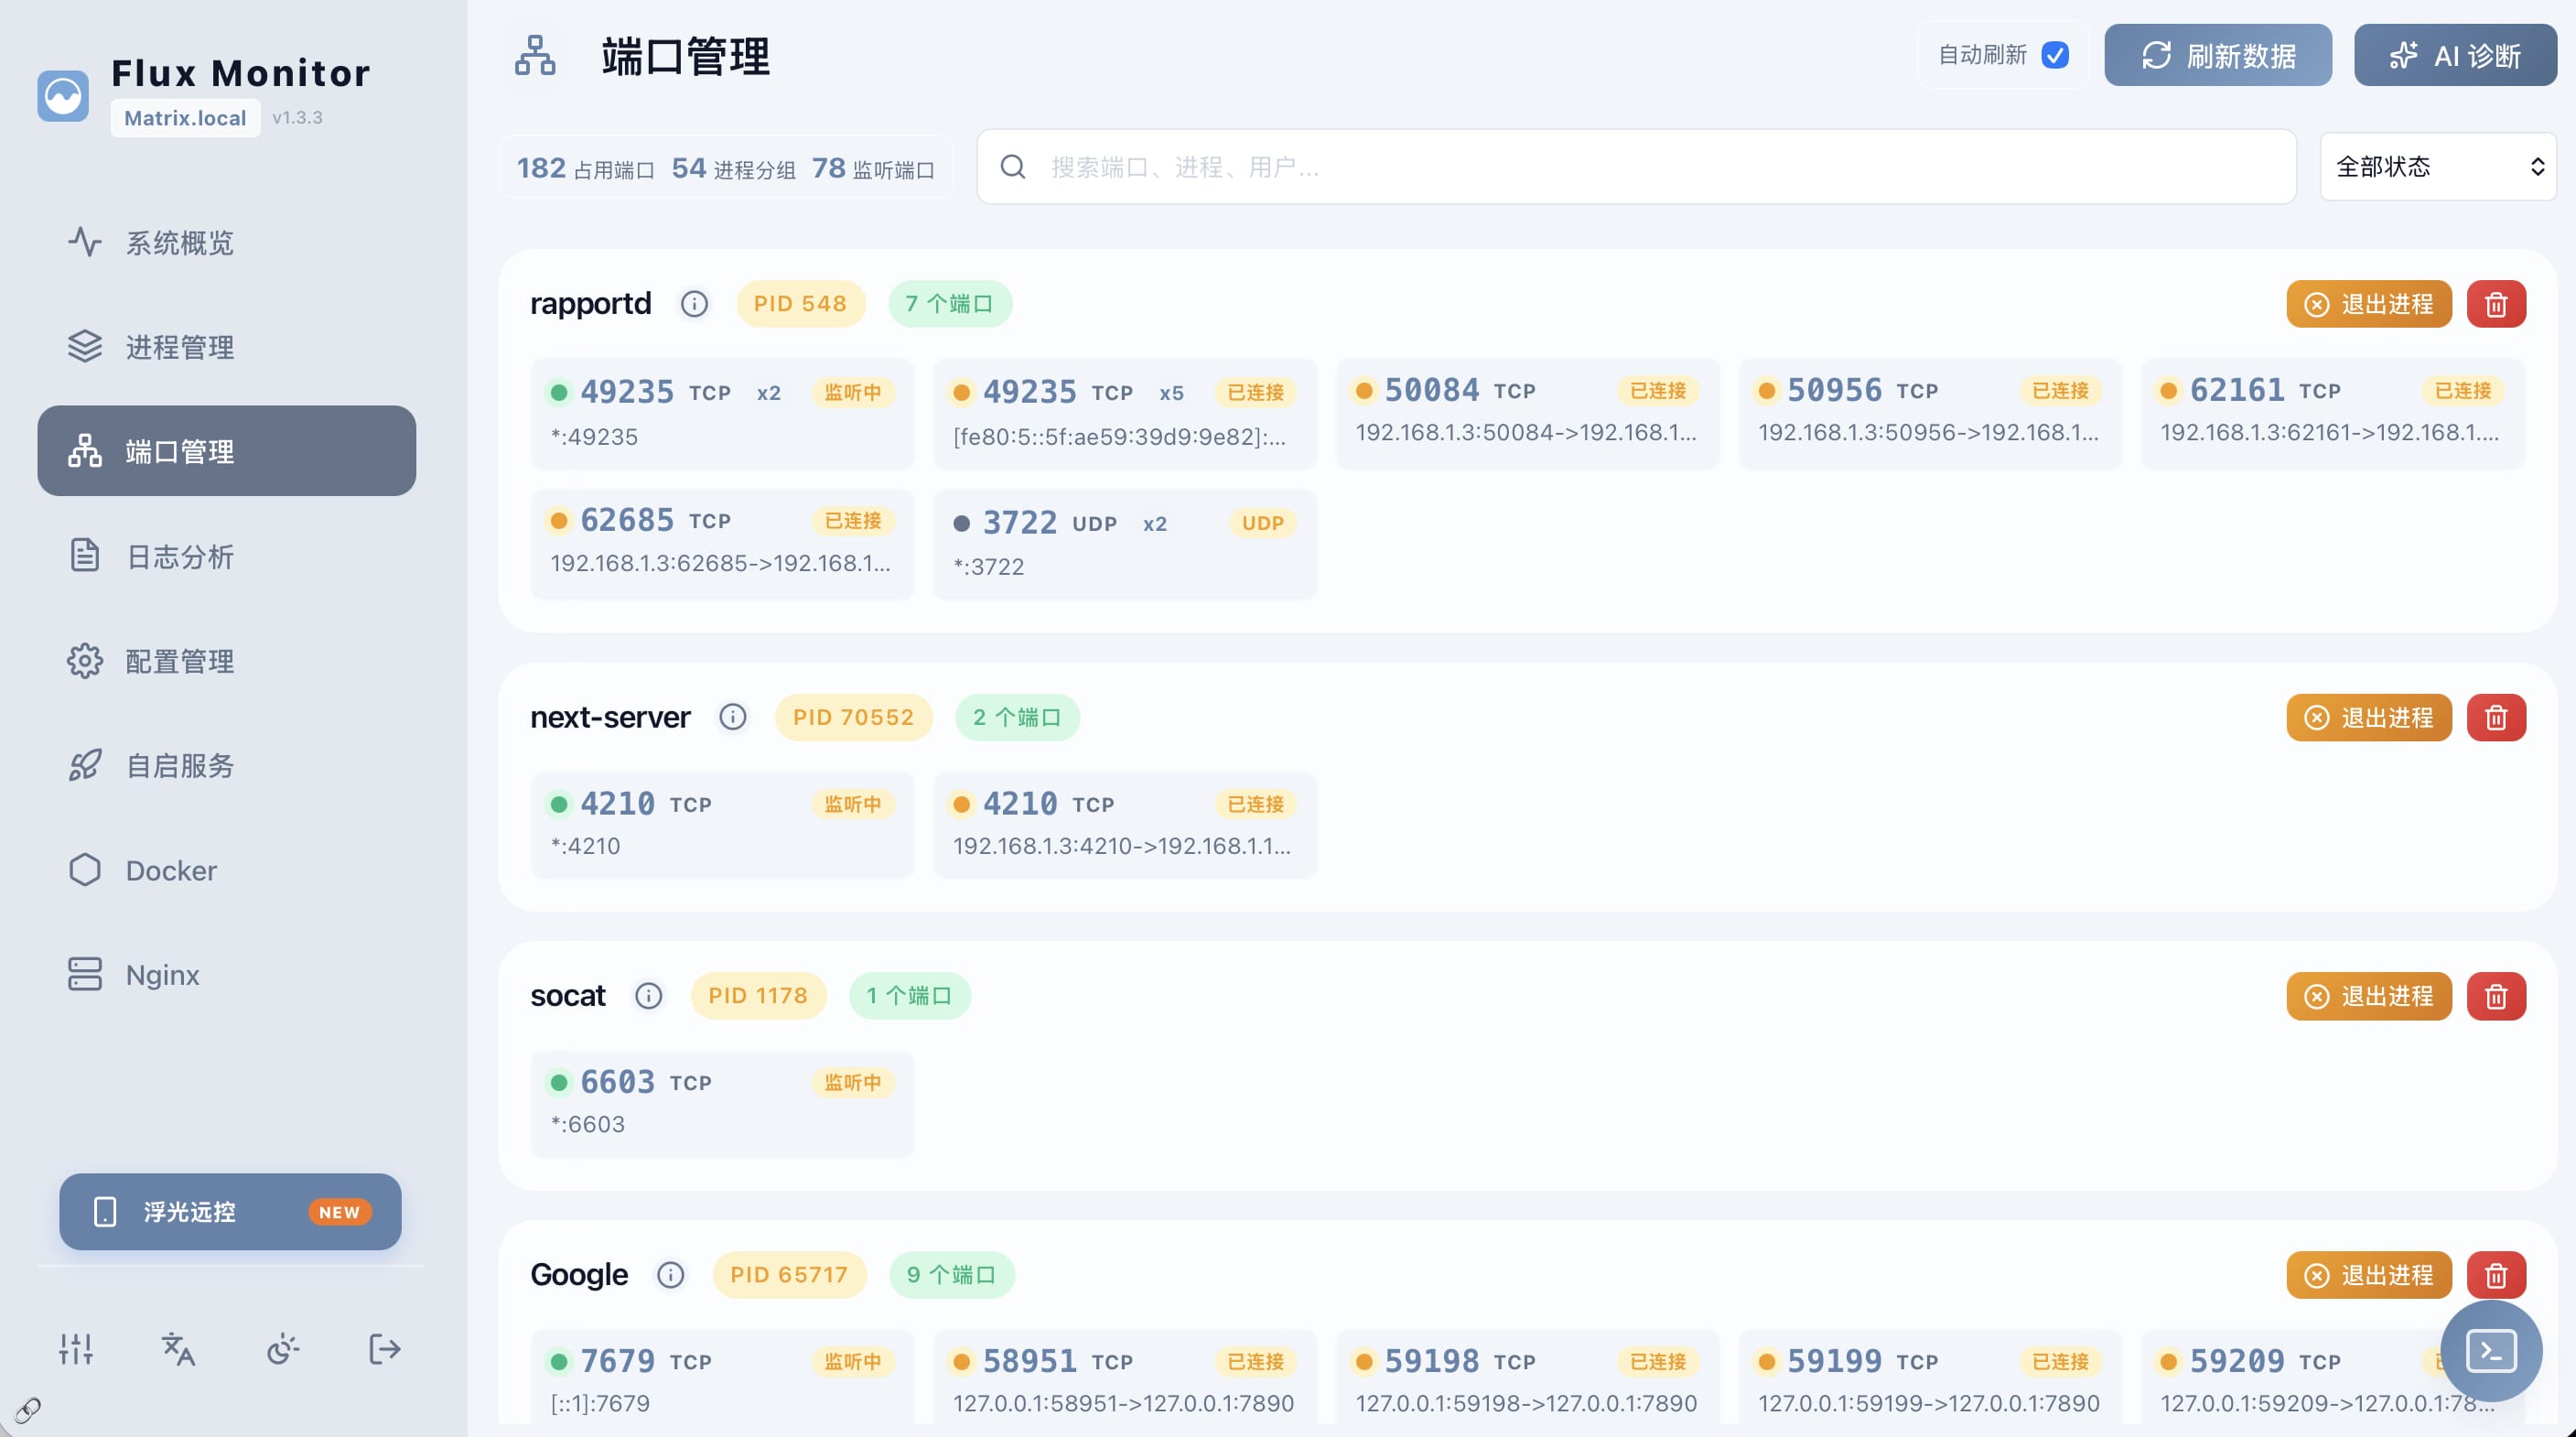Open 日志分析 in the sidebar
This screenshot has height=1437, width=2576.
[227, 556]
